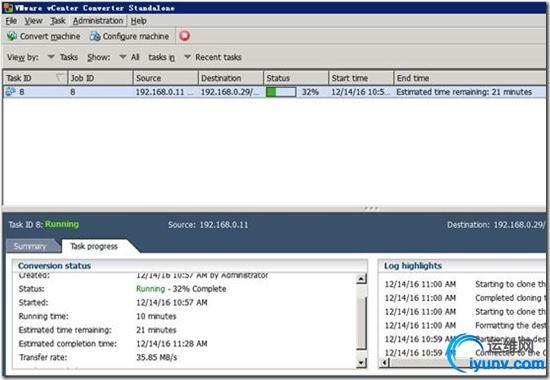Click the Task ID sort arrow indicator

click(60, 77)
